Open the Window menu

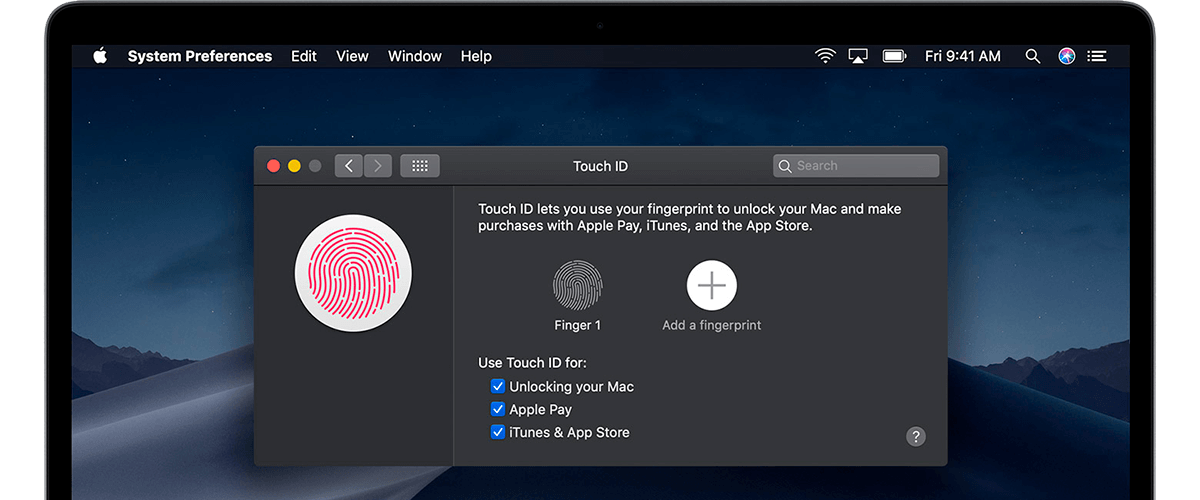pos(415,56)
